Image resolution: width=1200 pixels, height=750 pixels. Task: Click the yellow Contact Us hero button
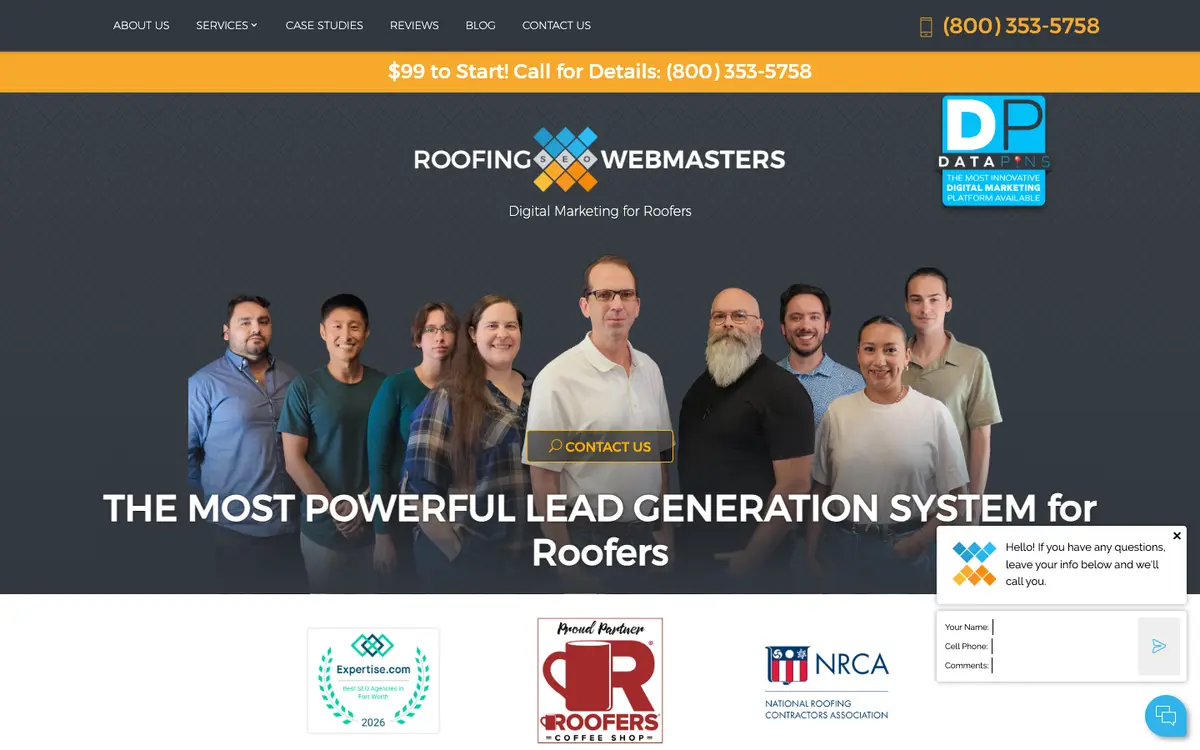[600, 446]
